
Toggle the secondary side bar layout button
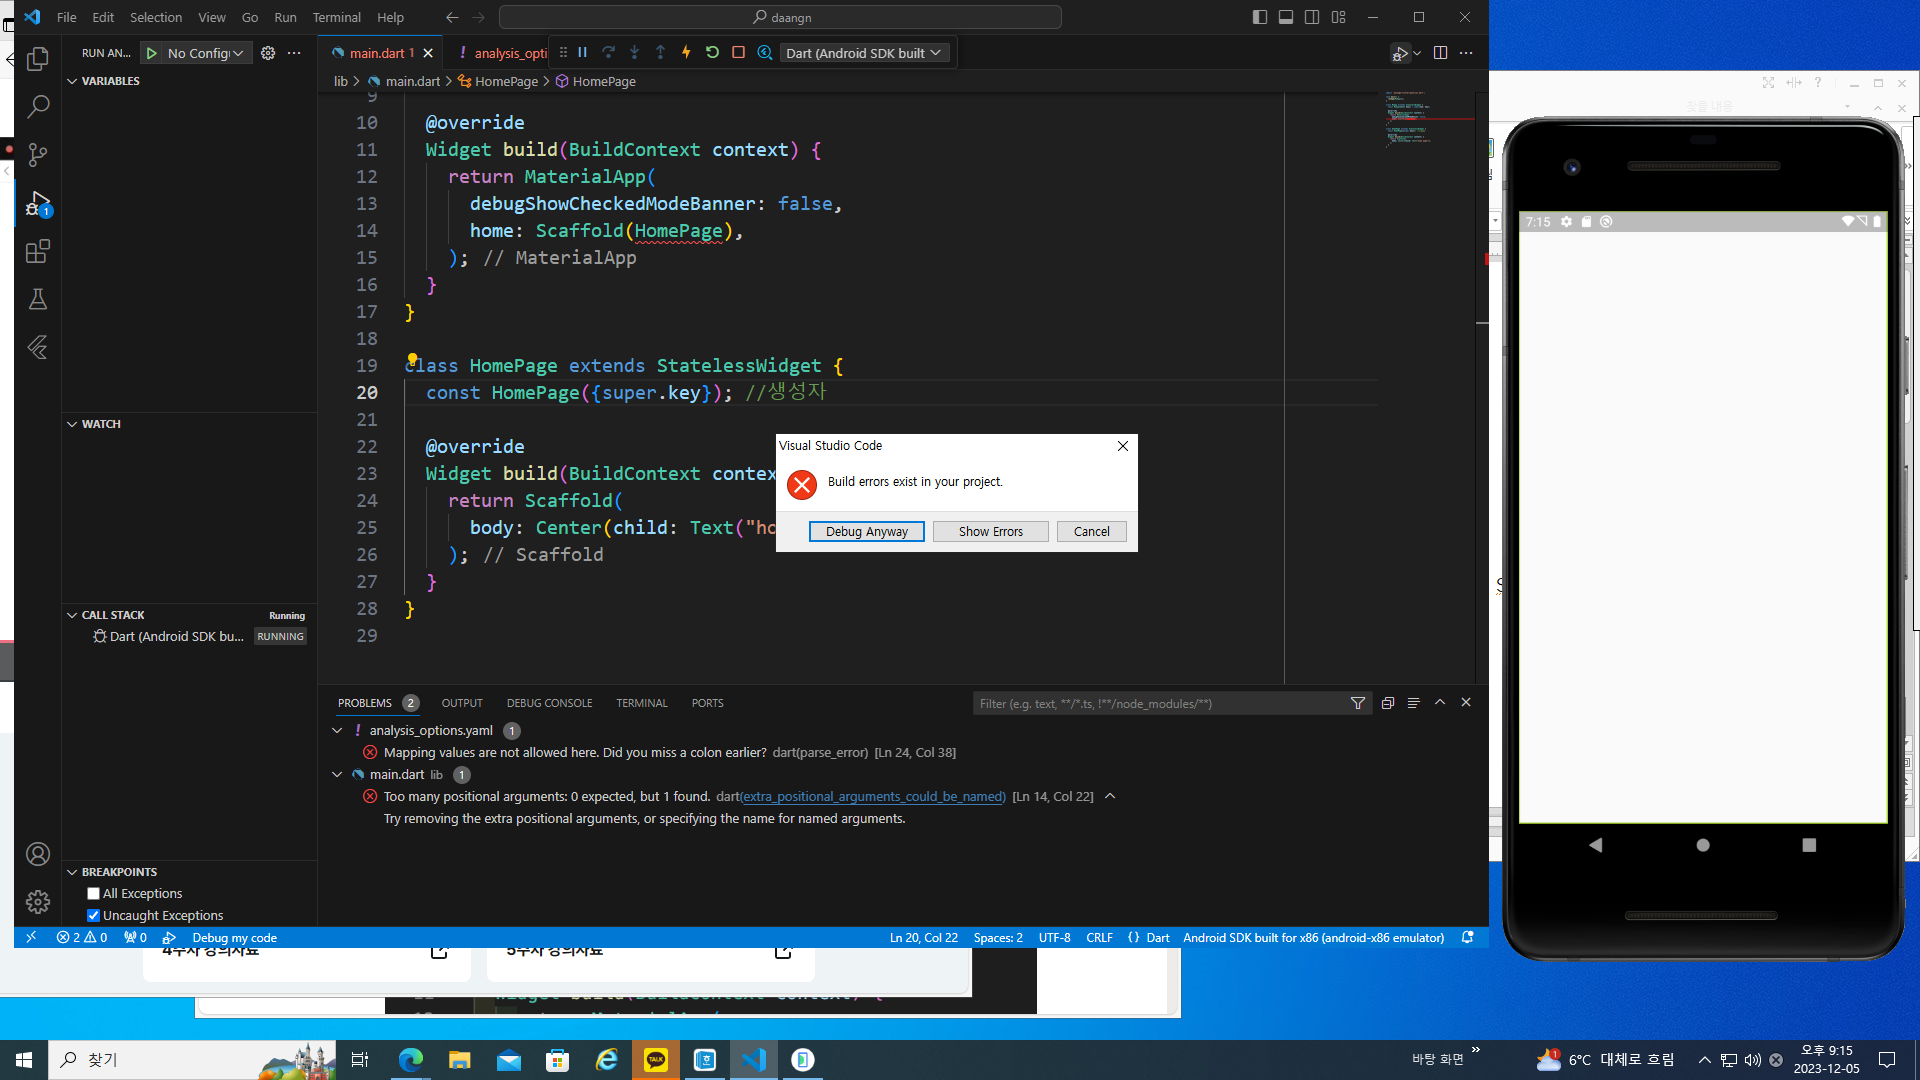coord(1312,17)
